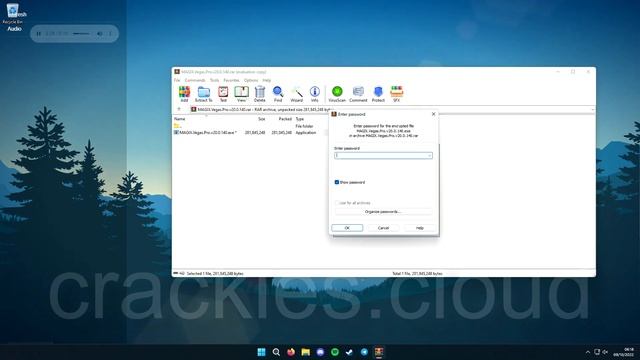This screenshot has height=360, width=640.
Task: Open the Recycle Bin desktop icon
Action: coord(13,13)
